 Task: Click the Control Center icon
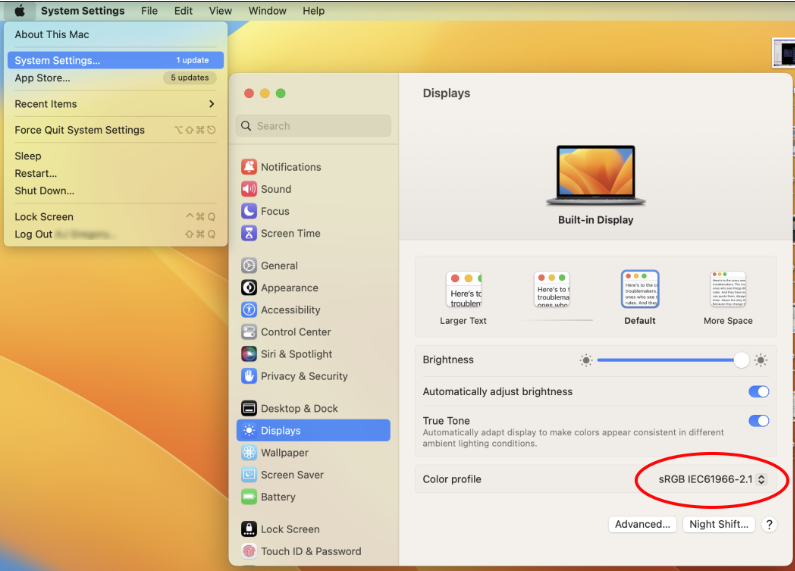[x=248, y=332]
